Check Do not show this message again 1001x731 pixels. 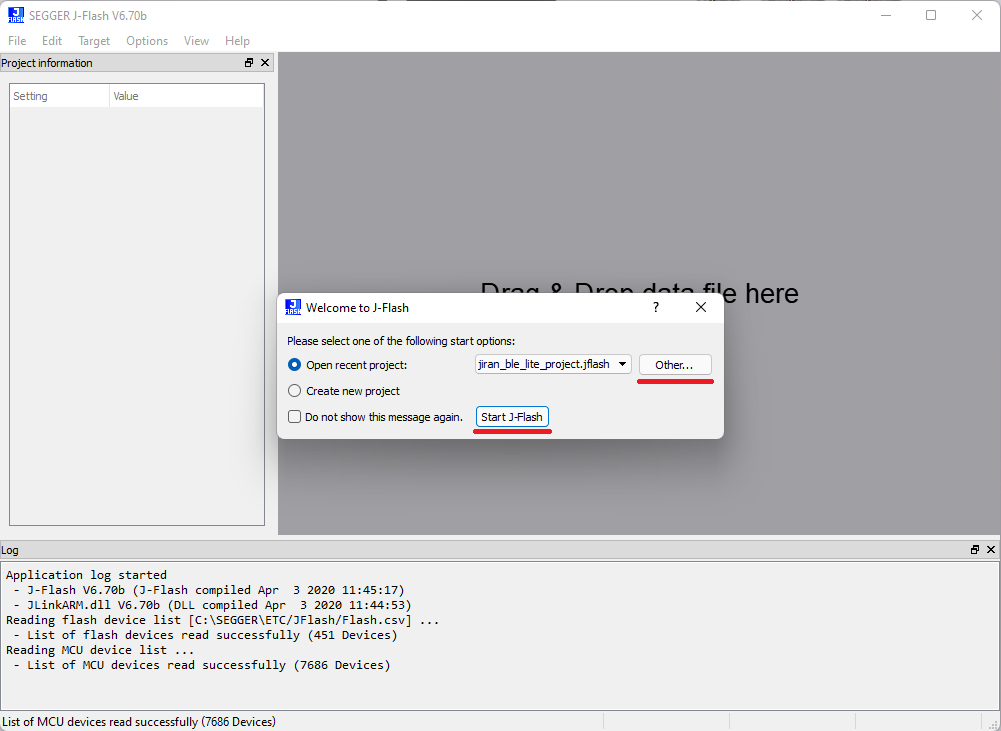(294, 417)
